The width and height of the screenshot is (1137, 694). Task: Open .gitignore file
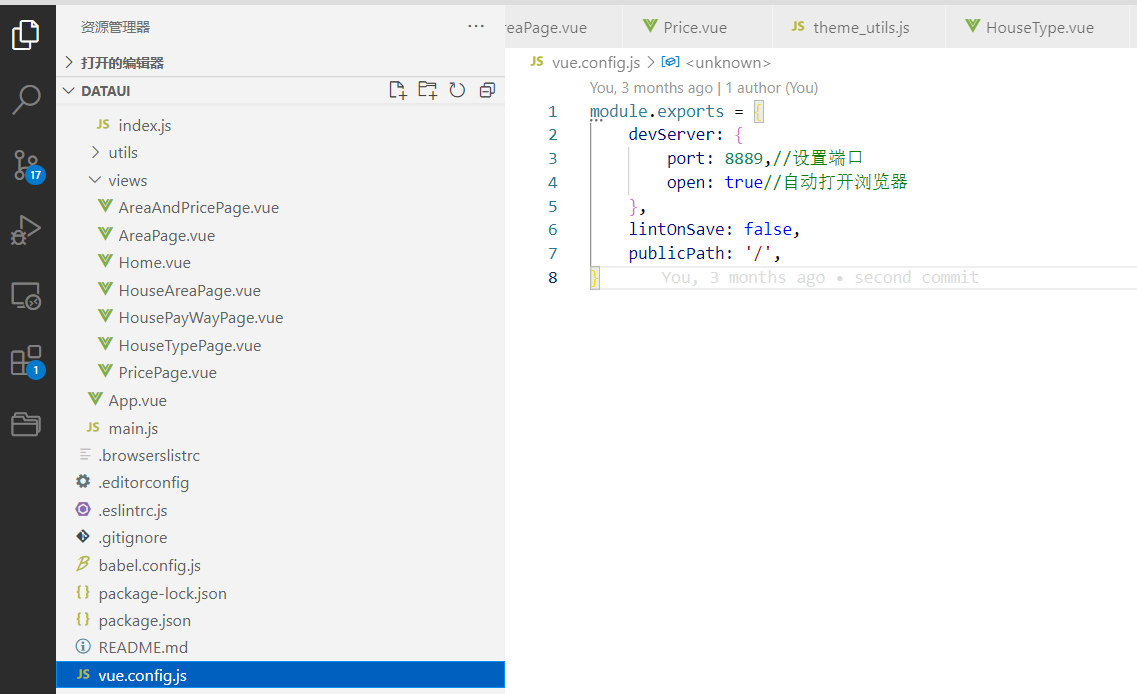point(281,538)
